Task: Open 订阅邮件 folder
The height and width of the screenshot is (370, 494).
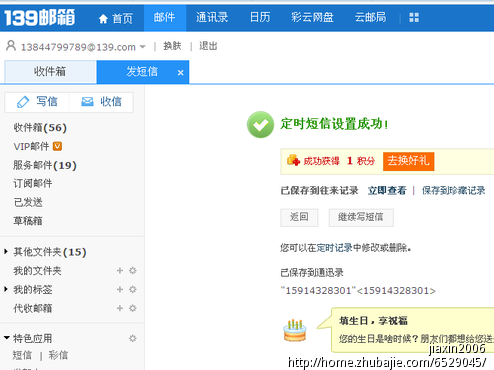Action: pos(33,183)
